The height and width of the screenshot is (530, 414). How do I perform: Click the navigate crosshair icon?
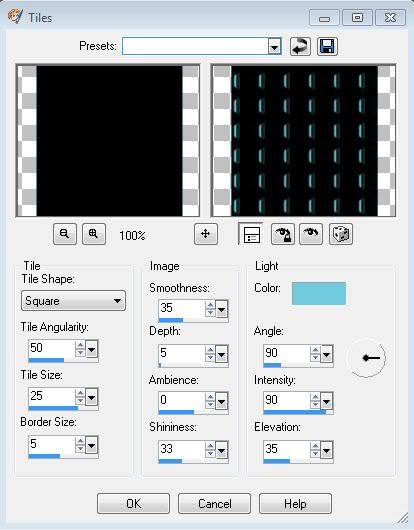[206, 234]
